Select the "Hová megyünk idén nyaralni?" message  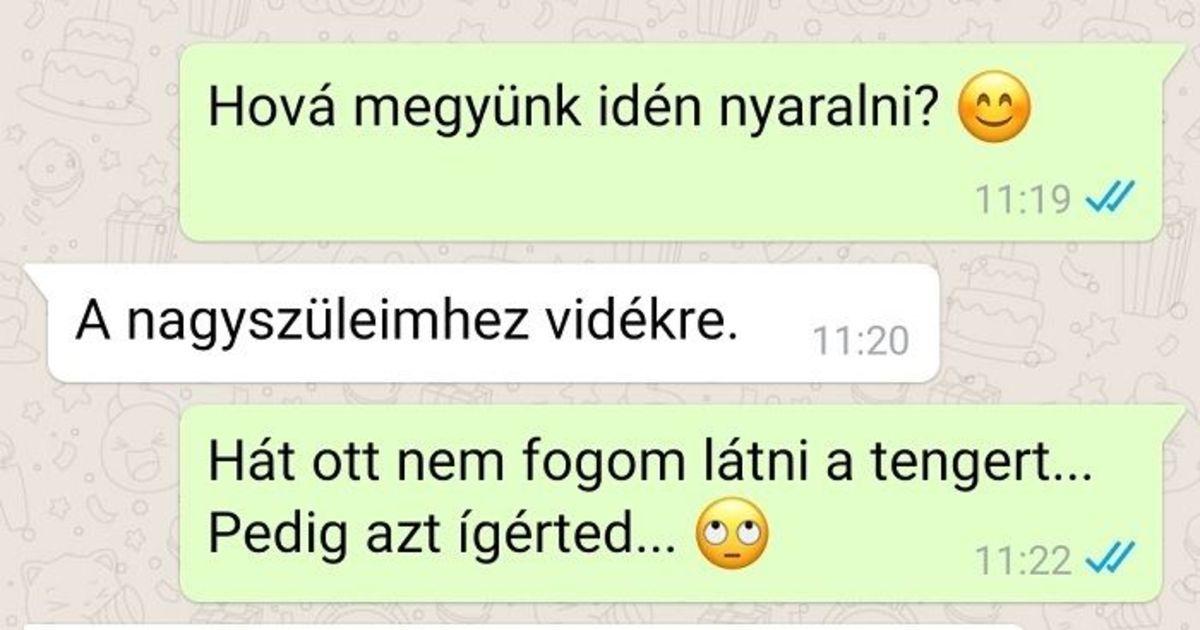pos(672,143)
